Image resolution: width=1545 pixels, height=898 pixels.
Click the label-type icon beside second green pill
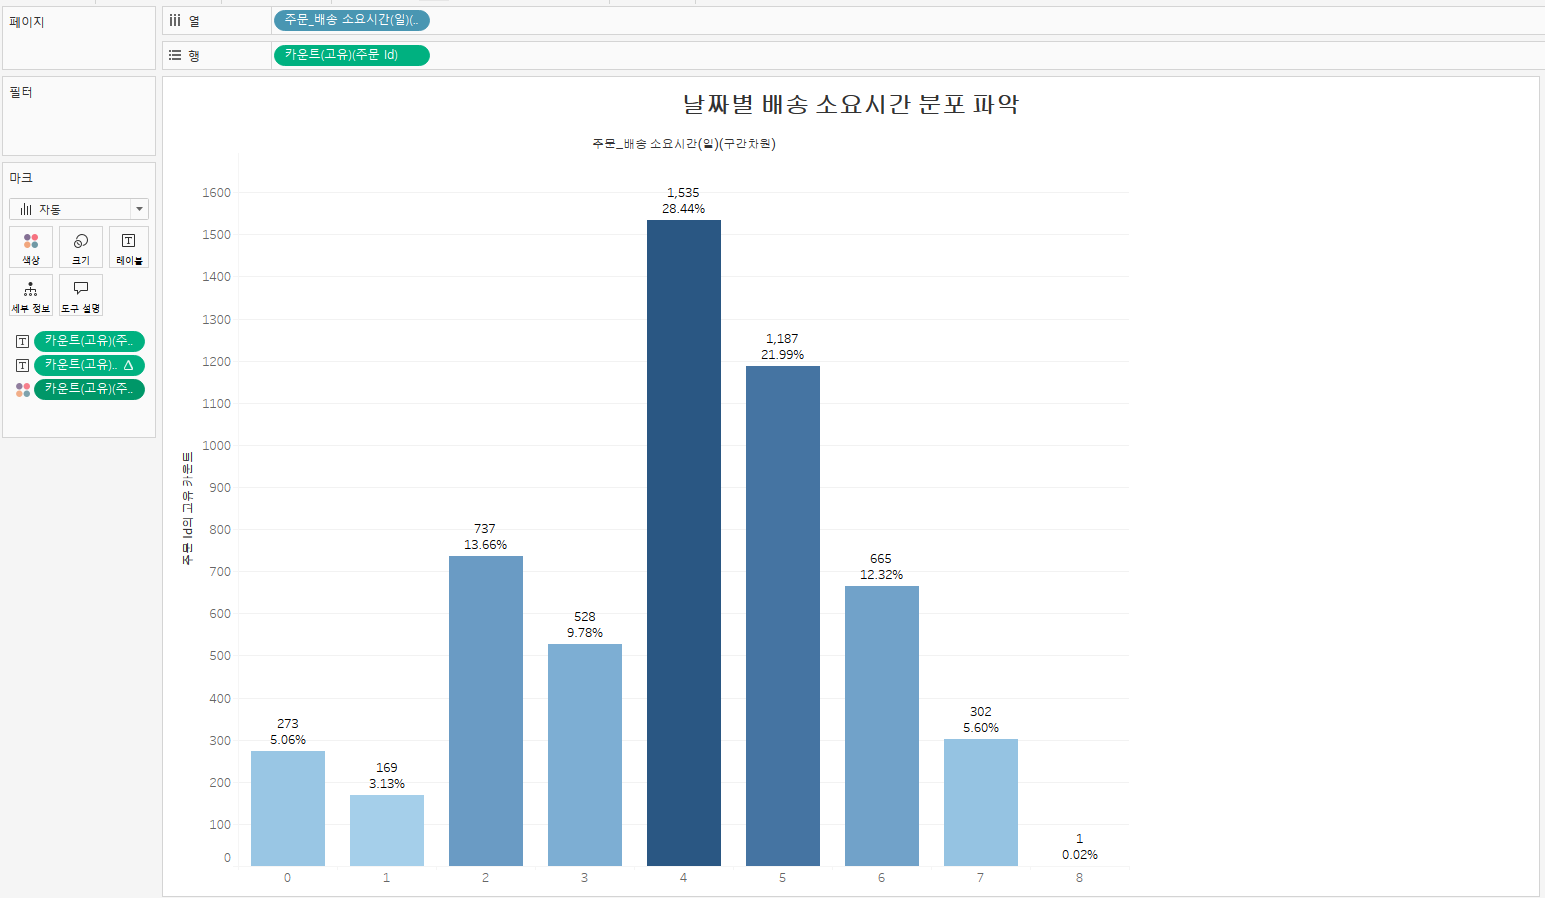point(22,366)
